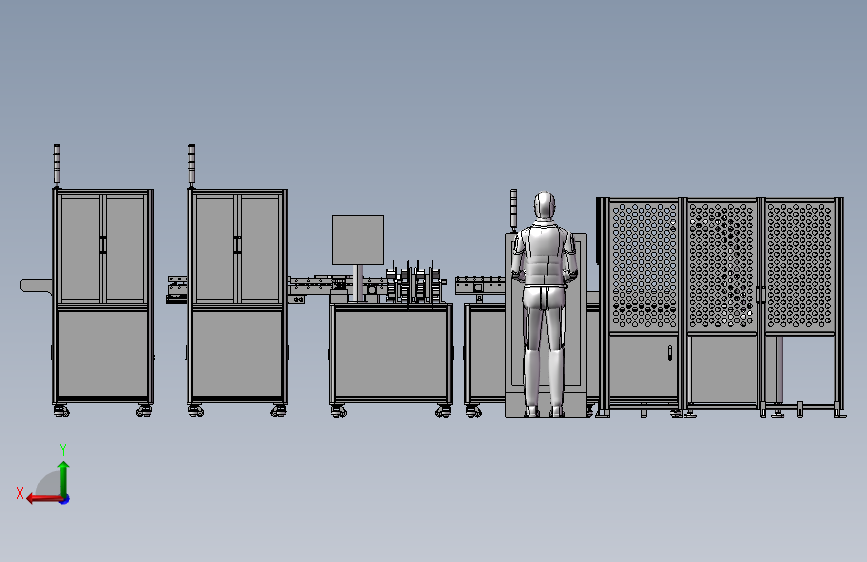The height and width of the screenshot is (562, 867).
Task: Select the lower front panel of the second cabinet
Action: (x=237, y=354)
